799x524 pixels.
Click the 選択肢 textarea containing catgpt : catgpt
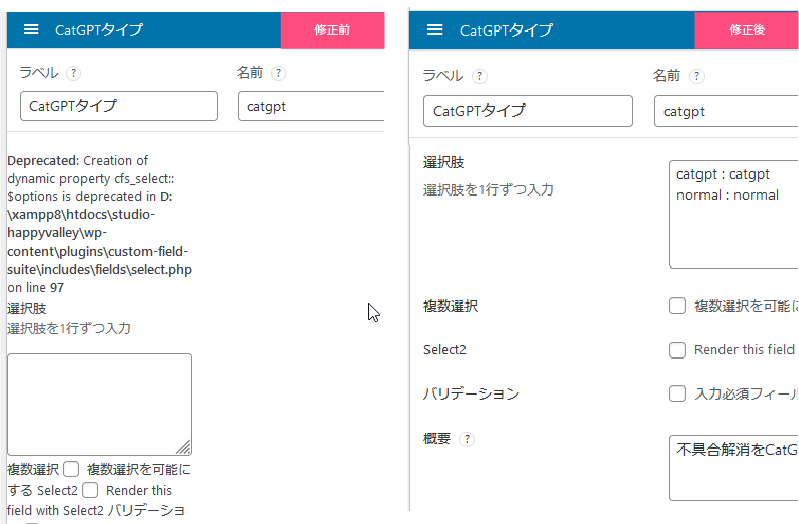(x=734, y=215)
